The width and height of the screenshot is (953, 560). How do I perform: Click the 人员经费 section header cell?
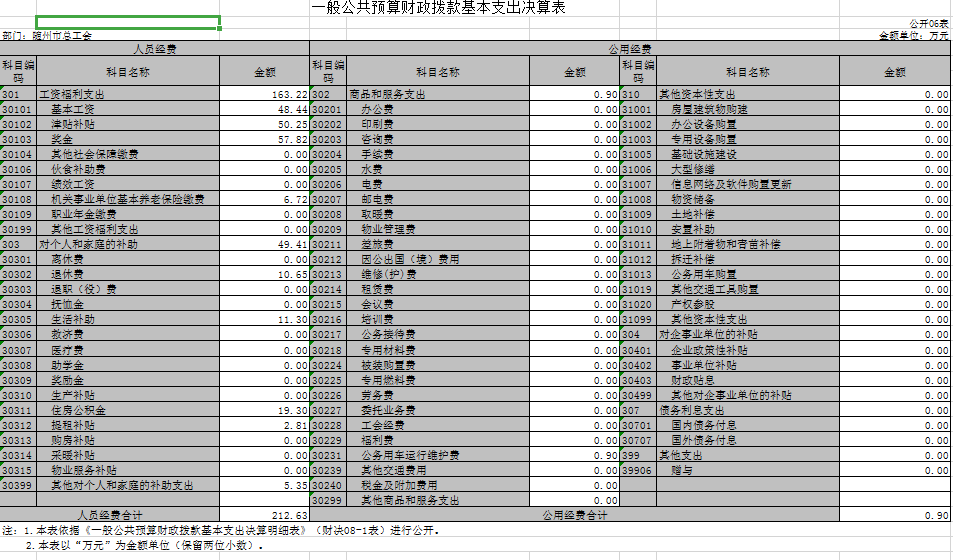click(x=155, y=48)
